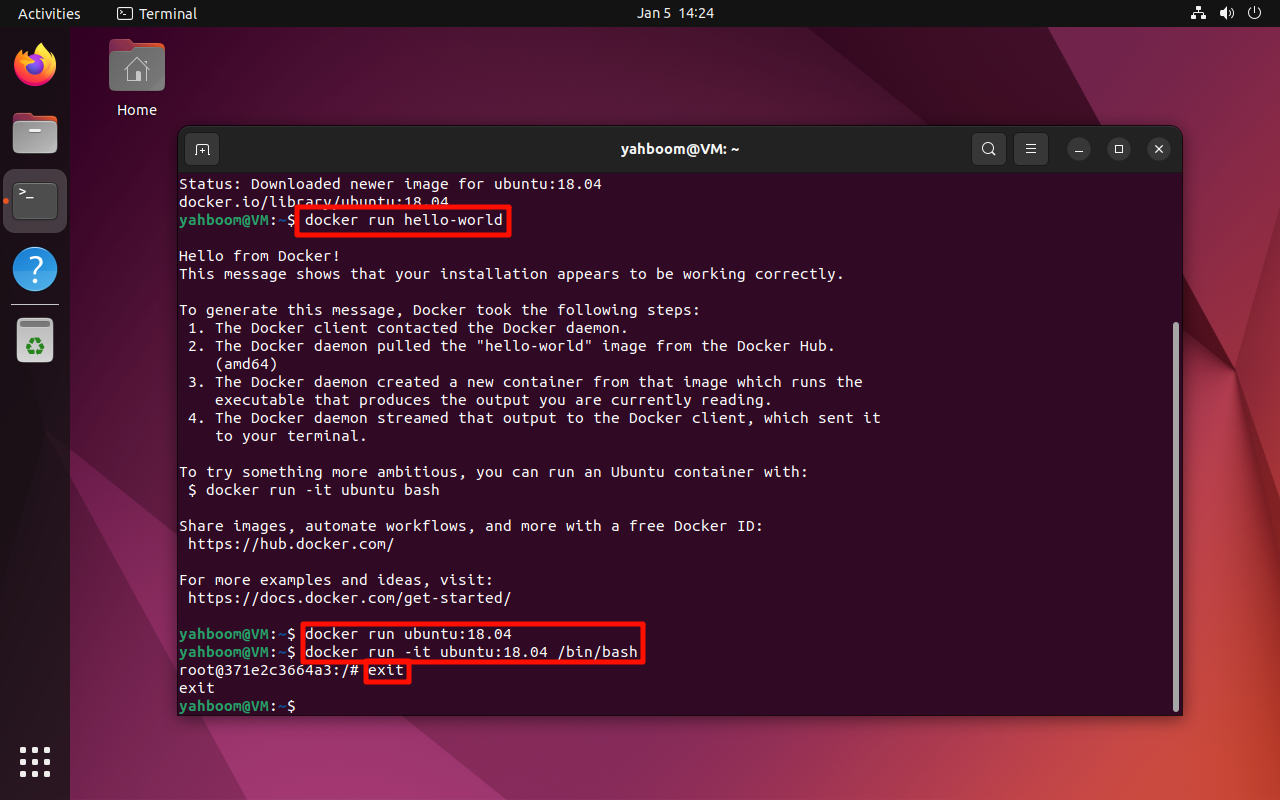
Task: Click the https://docs.docker.com/get-started/ link
Action: pyautogui.click(x=349, y=598)
